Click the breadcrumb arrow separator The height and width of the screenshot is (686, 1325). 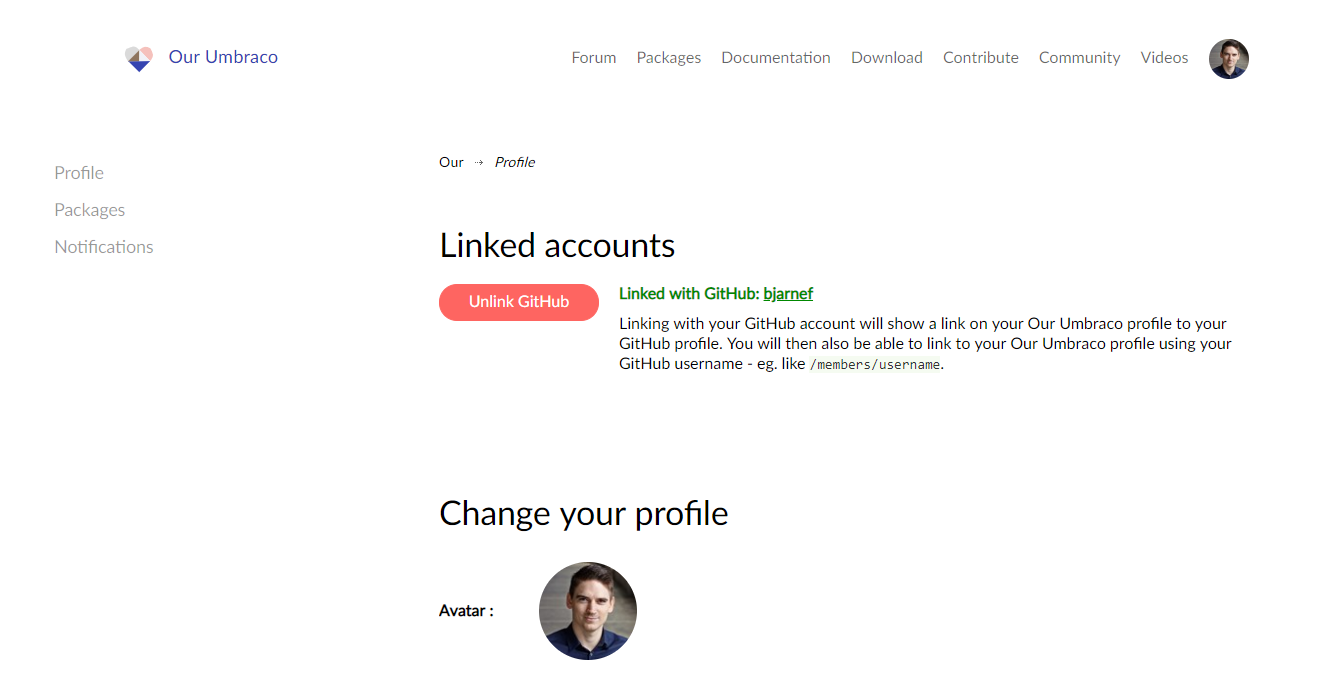click(477, 161)
